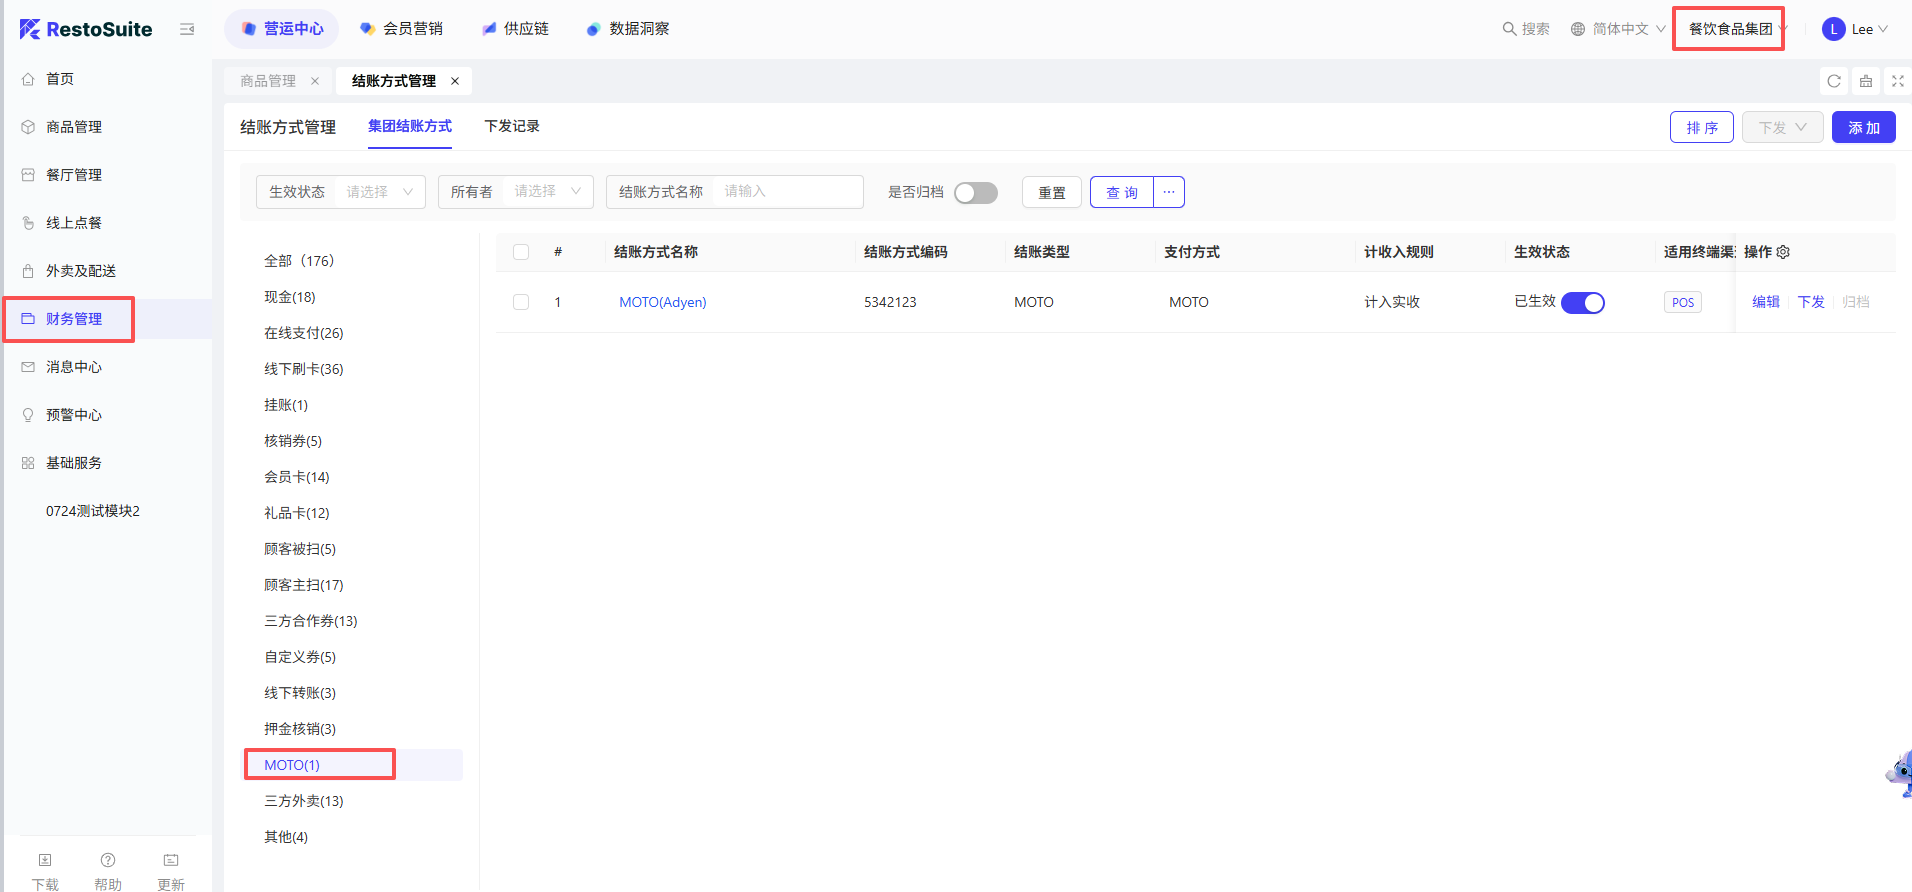Click the download icon at bottom
Screen dimensions: 1912x892
point(45,861)
